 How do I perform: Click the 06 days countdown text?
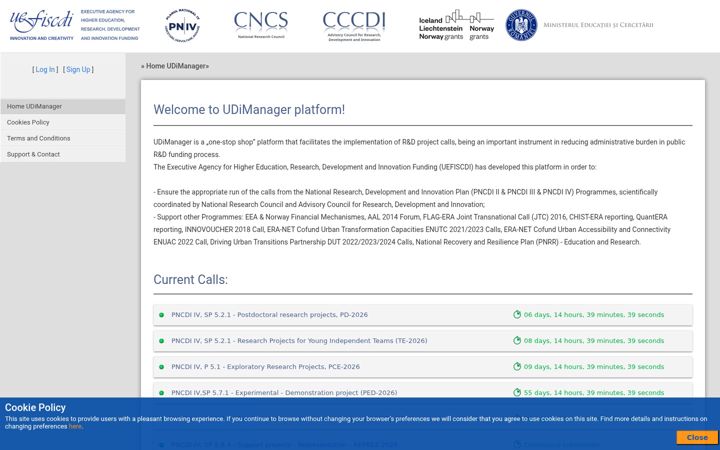coord(594,315)
